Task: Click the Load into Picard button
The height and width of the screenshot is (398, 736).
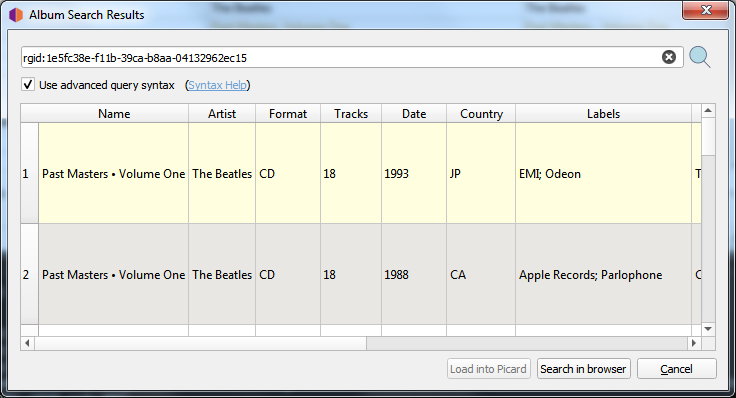Action: [488, 369]
